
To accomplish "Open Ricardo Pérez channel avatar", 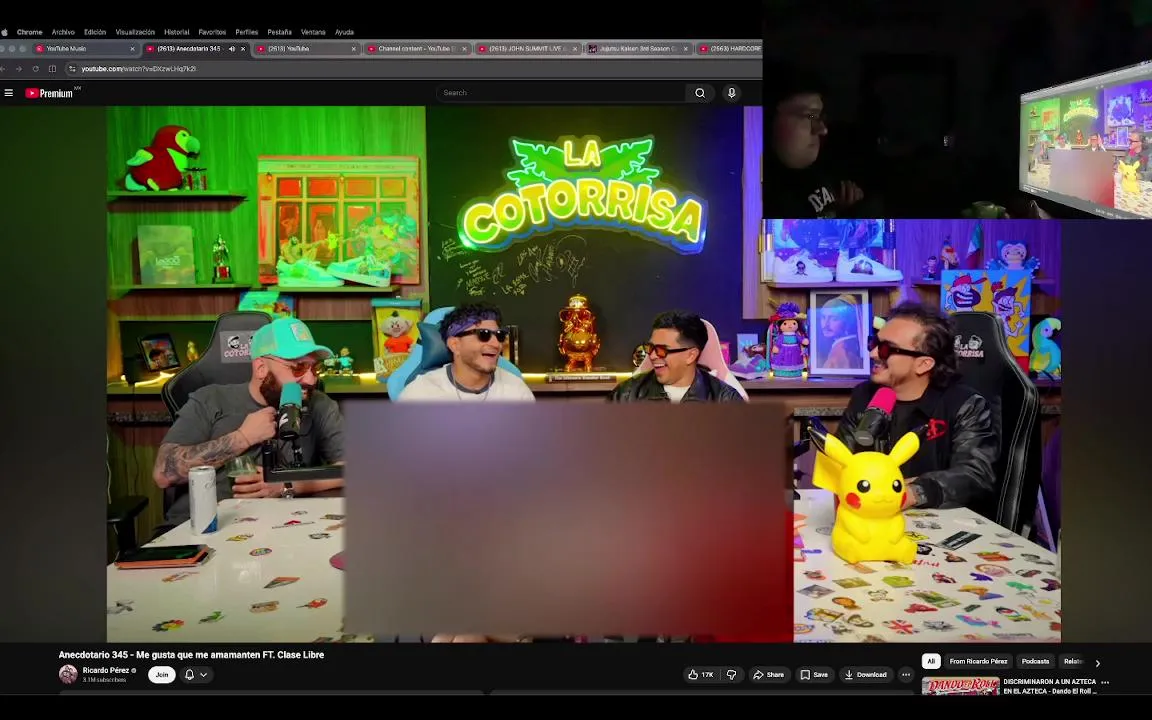I will (x=68, y=674).
